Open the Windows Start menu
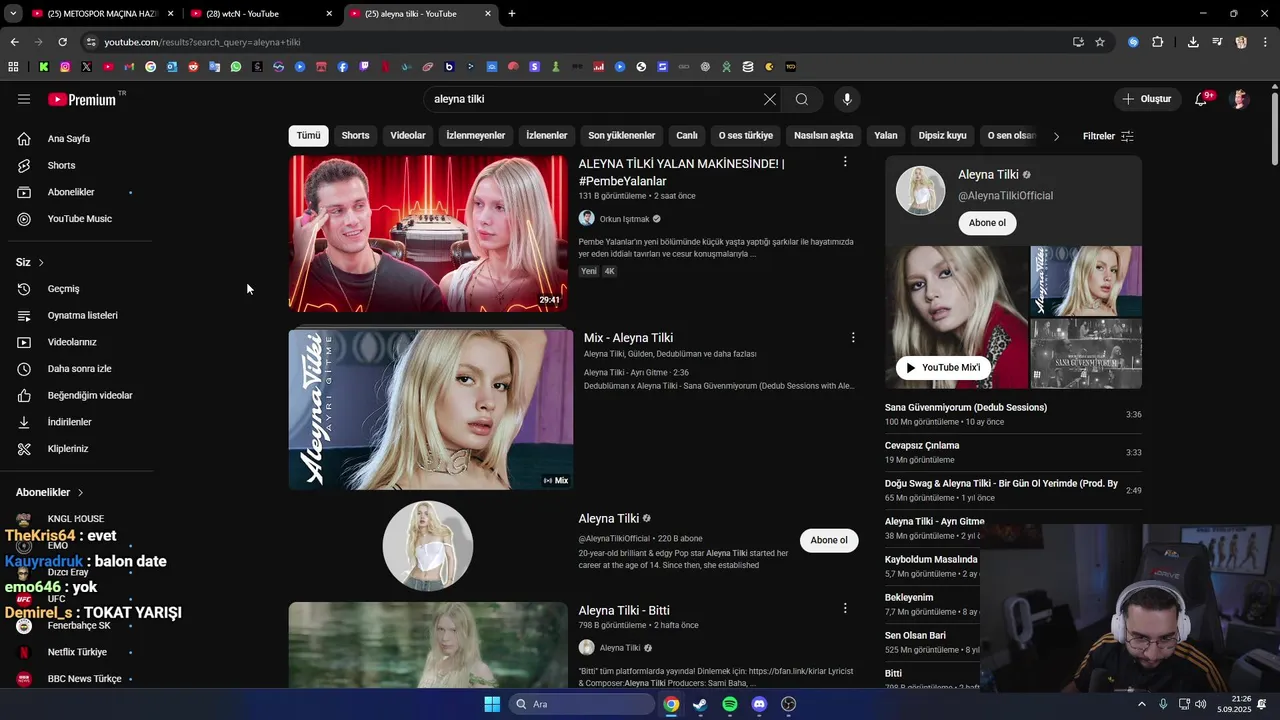1280x720 pixels. point(492,704)
